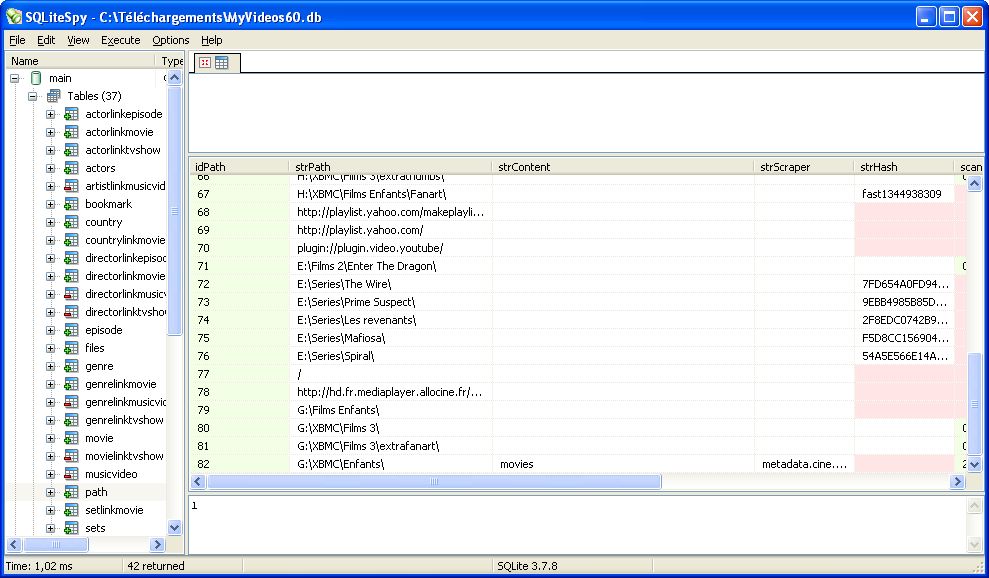989x578 pixels.
Task: Select the metadata.cine scraper cell
Action: pos(805,464)
